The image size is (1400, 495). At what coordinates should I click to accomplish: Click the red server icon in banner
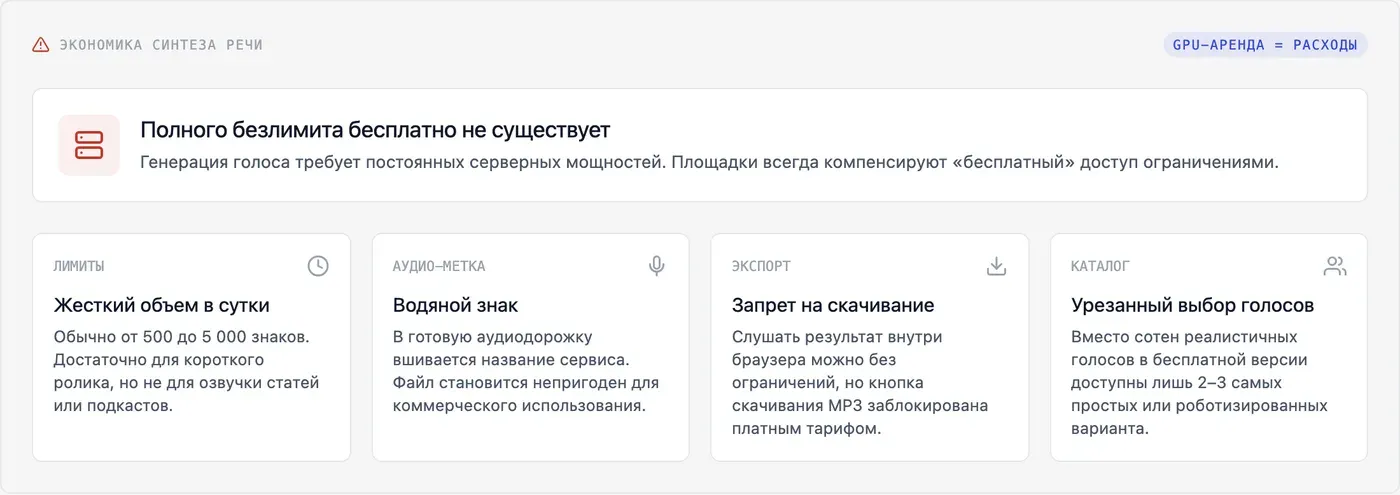pyautogui.click(x=89, y=145)
